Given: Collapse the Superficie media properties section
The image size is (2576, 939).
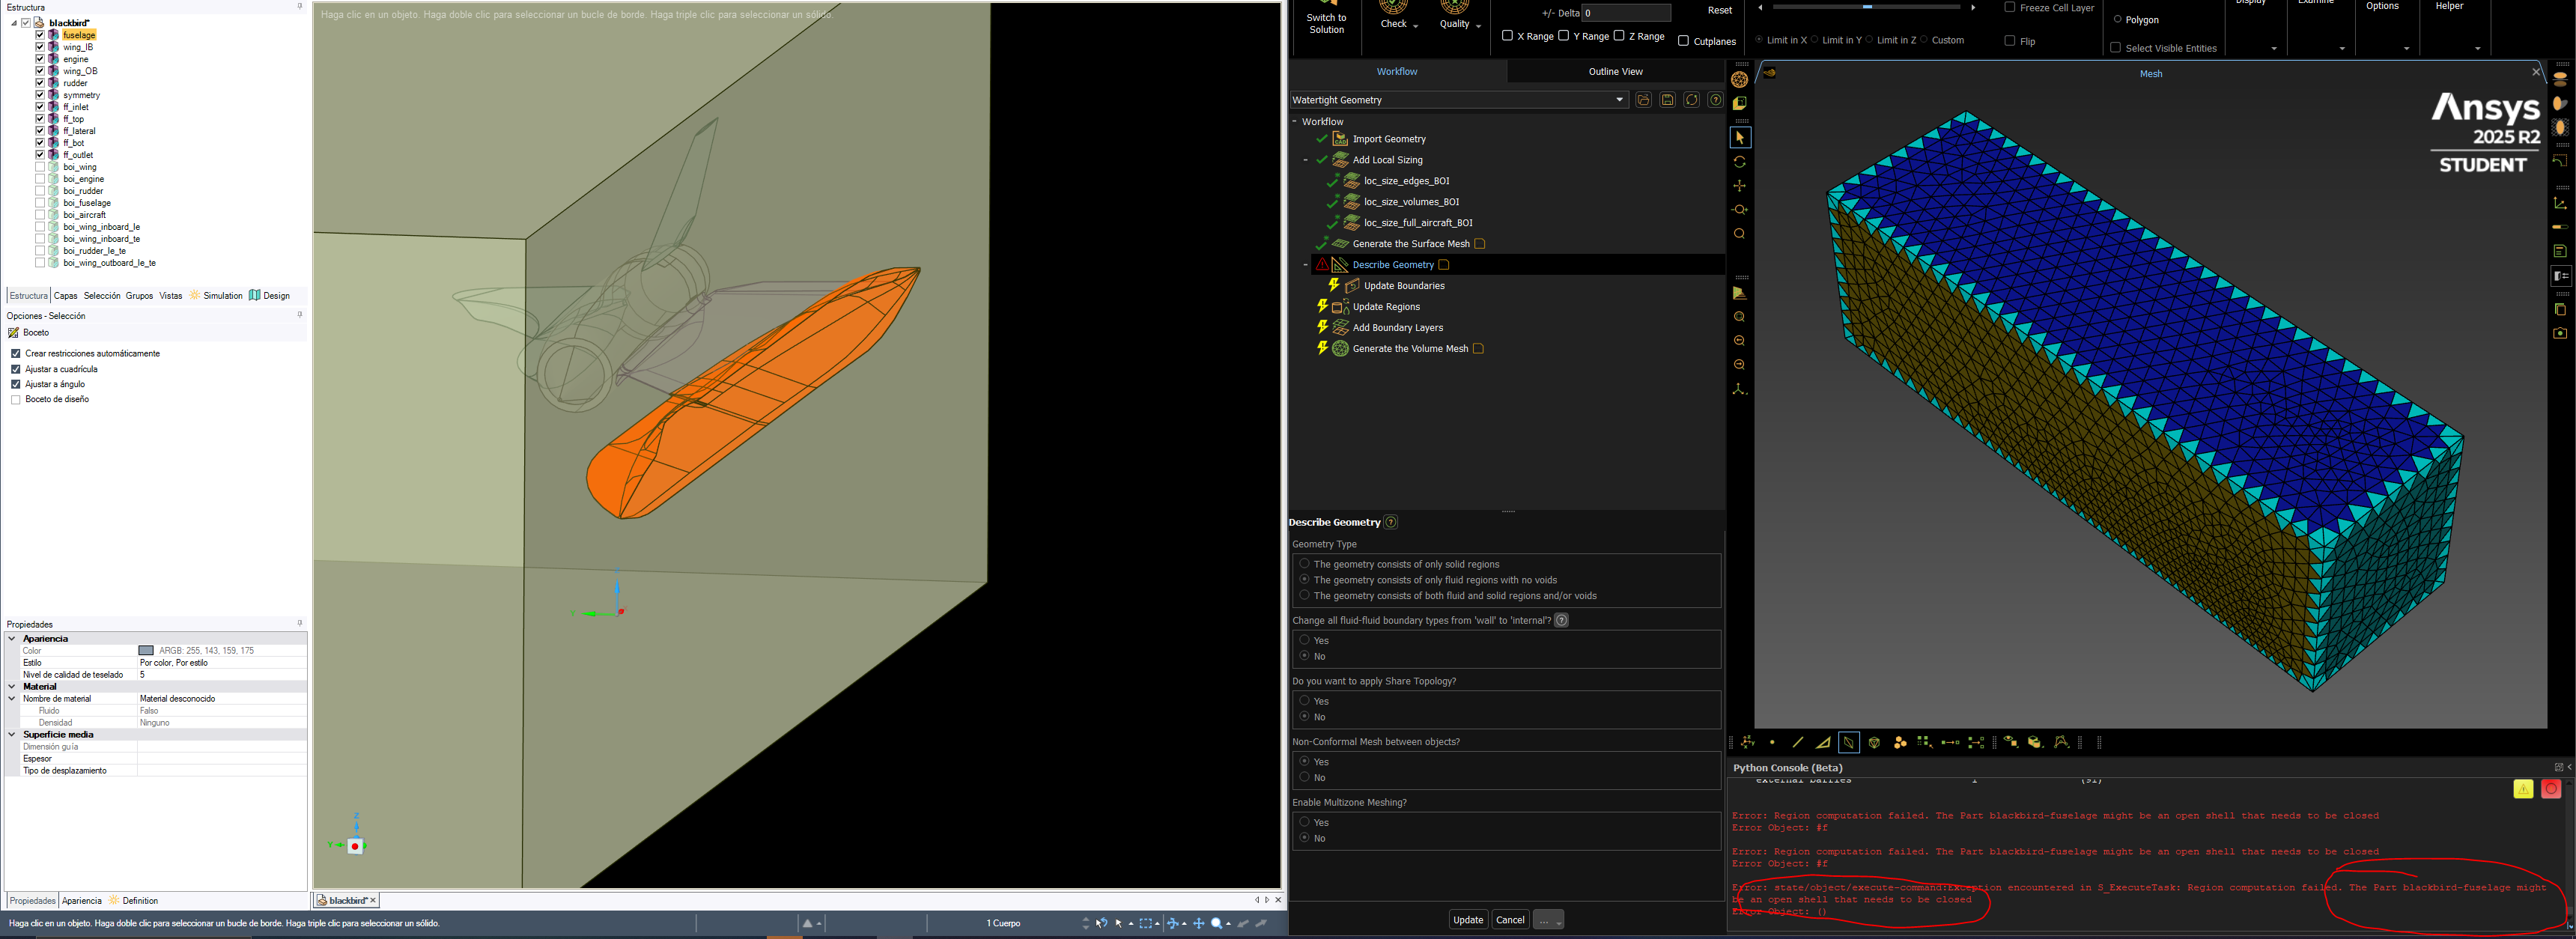Looking at the screenshot, I should [x=12, y=735].
